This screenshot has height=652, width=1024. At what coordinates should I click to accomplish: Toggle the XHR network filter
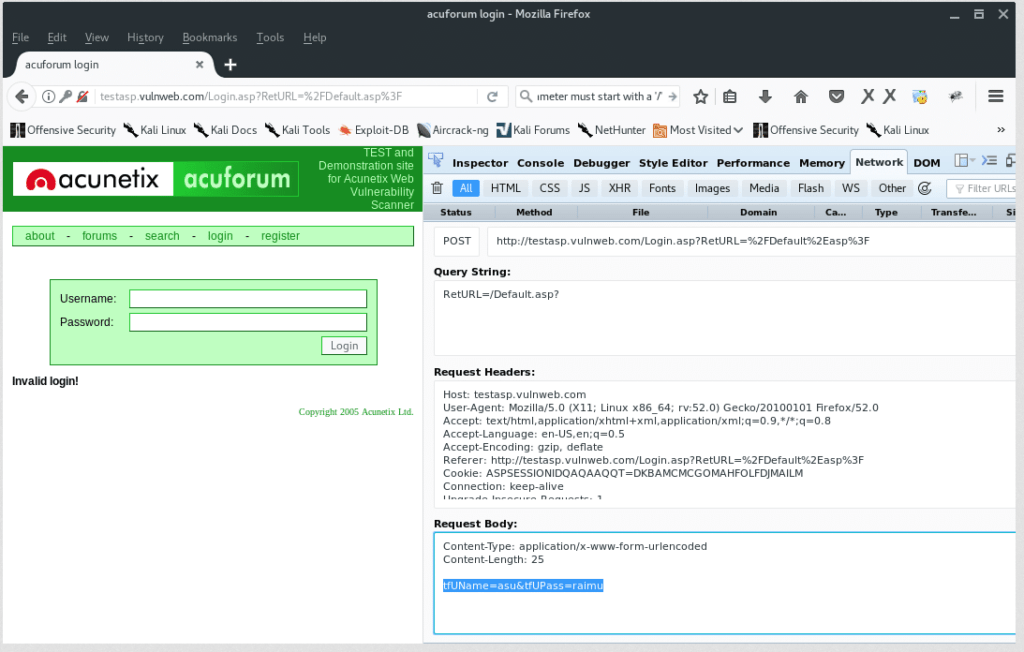pyautogui.click(x=619, y=188)
